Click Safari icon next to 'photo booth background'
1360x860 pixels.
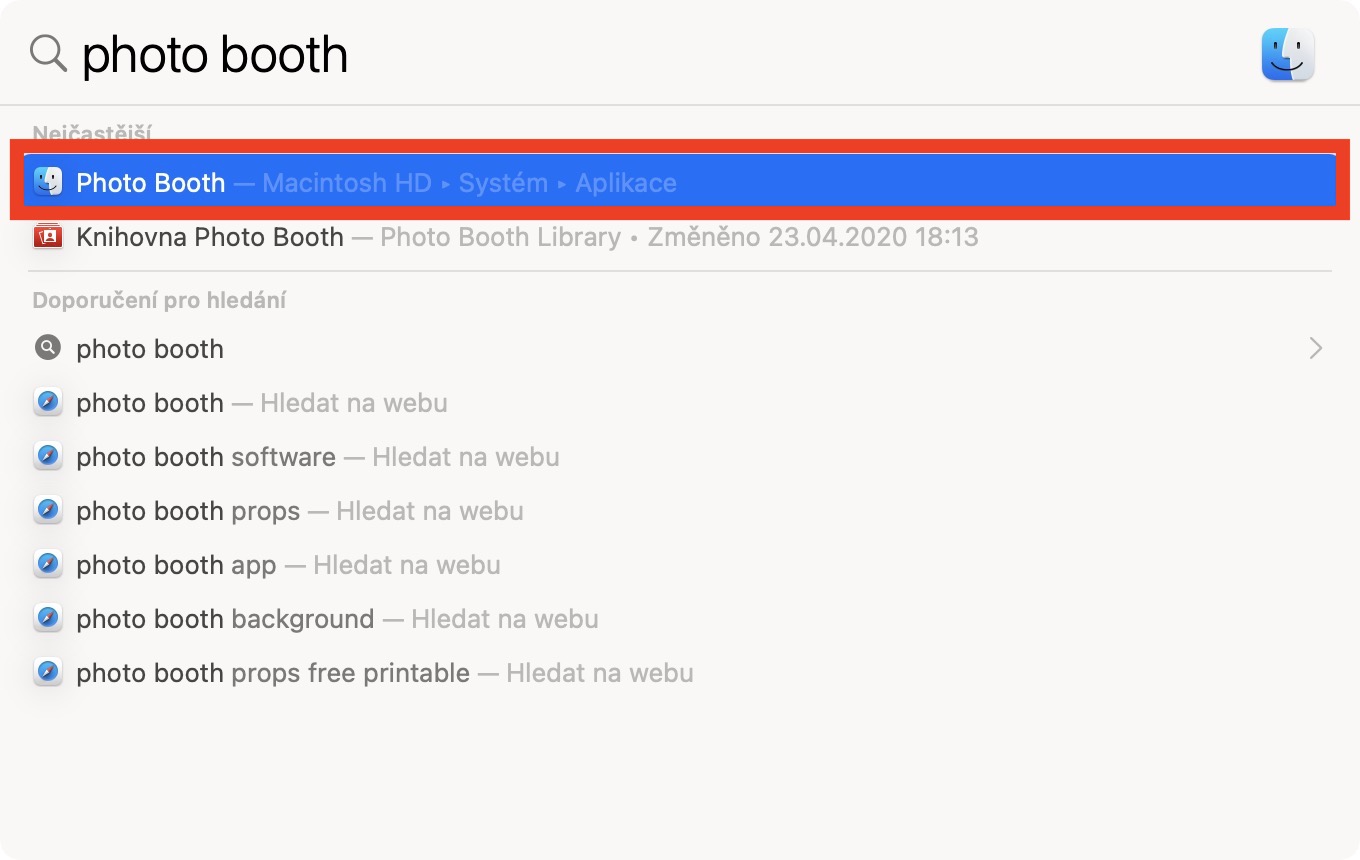(x=48, y=619)
